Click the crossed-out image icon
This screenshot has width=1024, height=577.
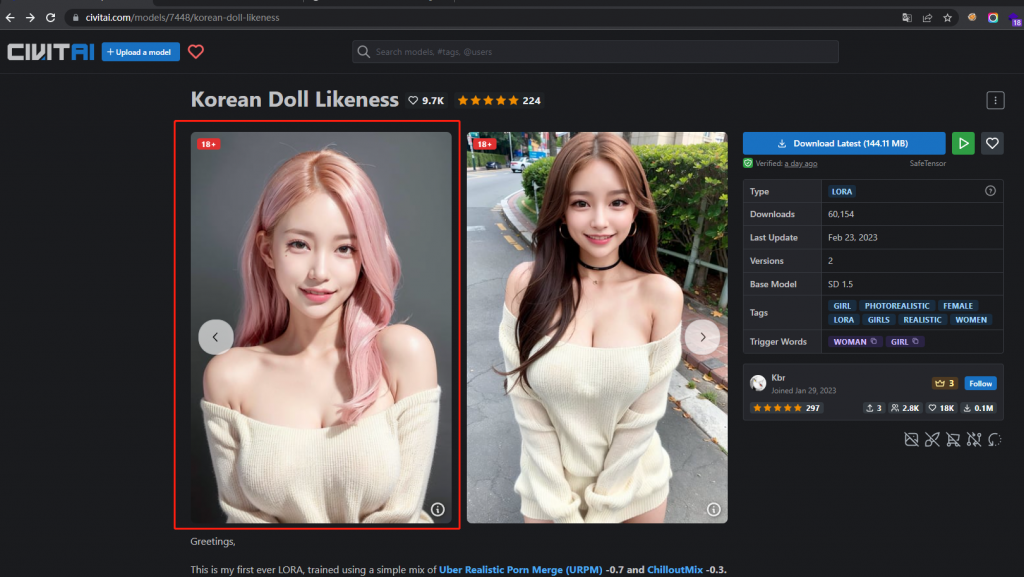point(911,439)
